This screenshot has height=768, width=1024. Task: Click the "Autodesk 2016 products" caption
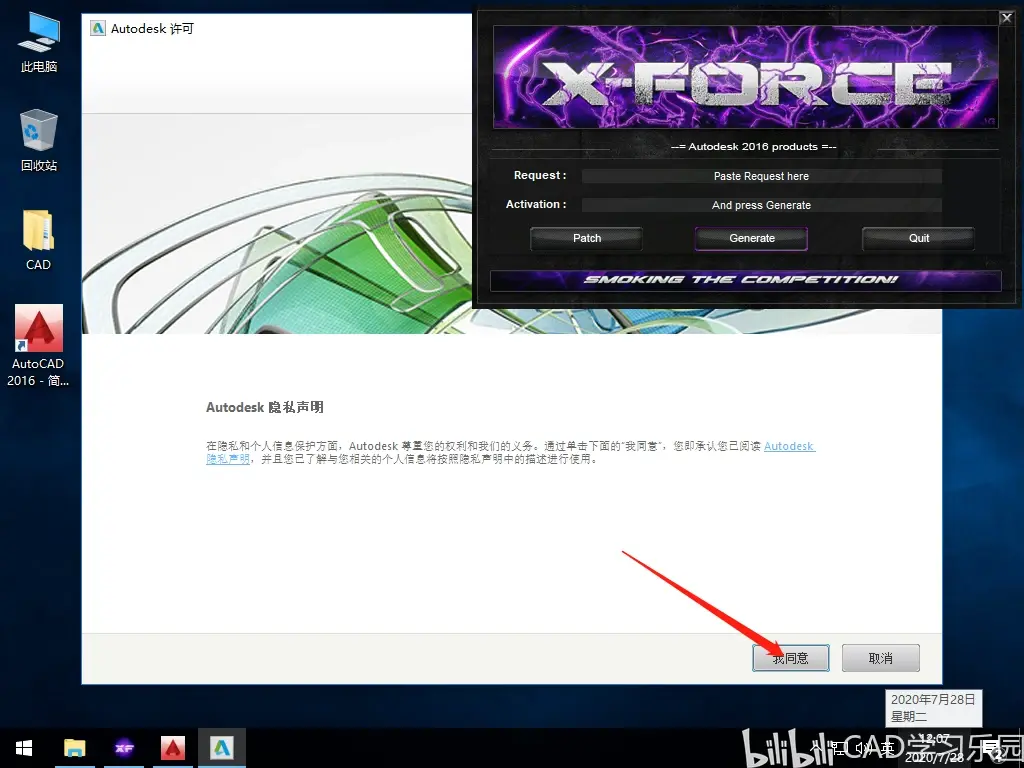click(x=753, y=147)
